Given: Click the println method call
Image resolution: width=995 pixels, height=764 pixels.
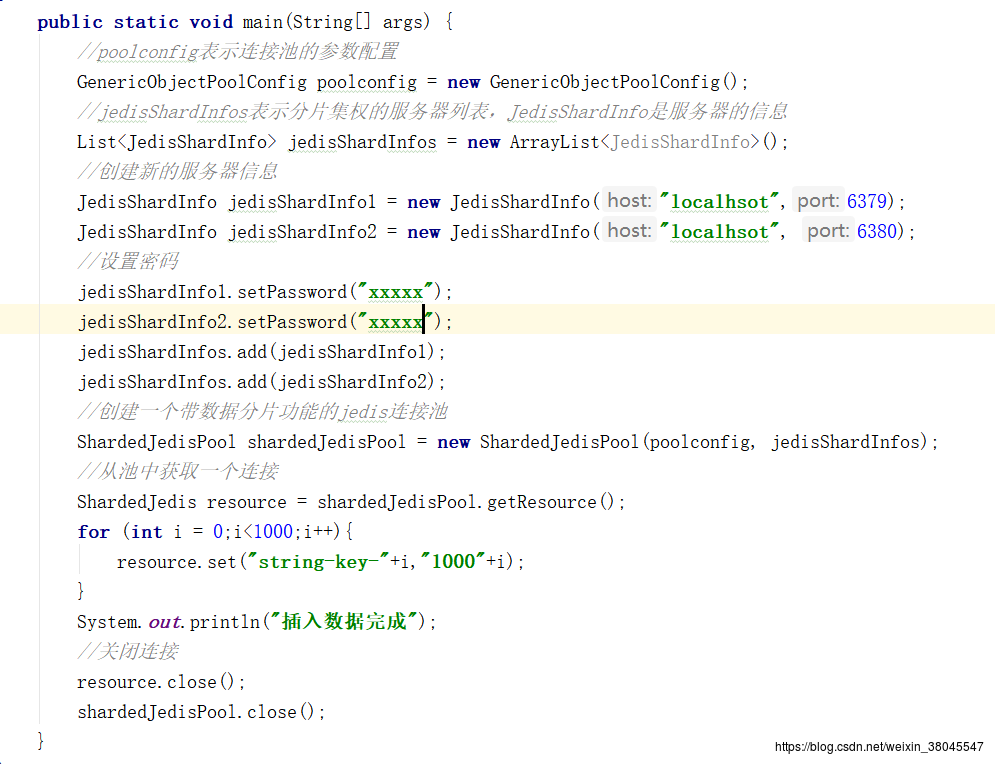Looking at the screenshot, I should 225,622.
